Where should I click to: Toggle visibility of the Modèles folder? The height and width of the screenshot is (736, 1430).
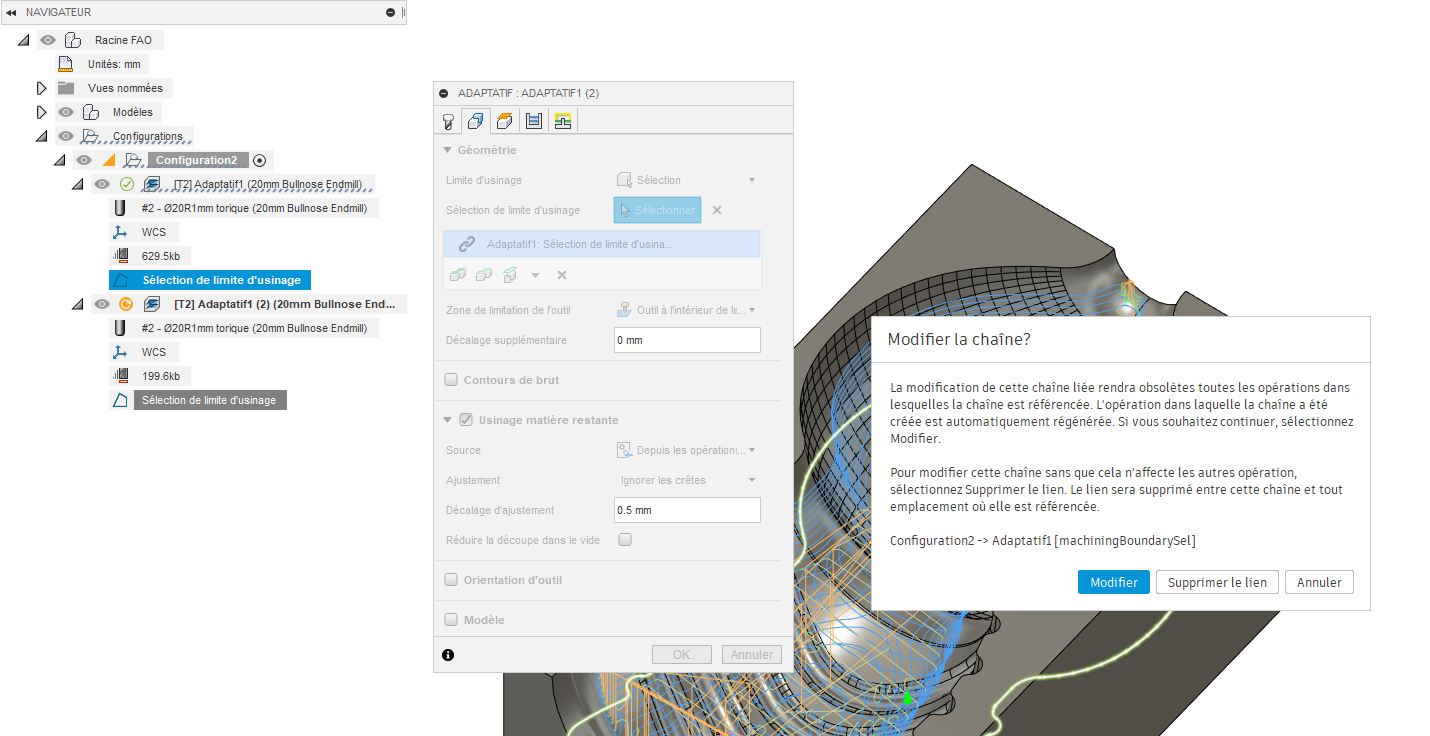(66, 112)
